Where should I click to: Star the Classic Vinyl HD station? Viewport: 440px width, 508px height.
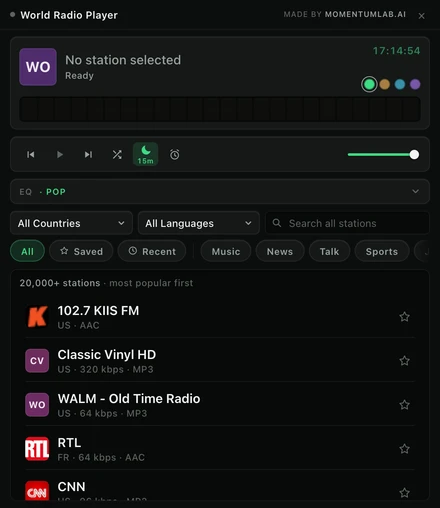pyautogui.click(x=404, y=361)
